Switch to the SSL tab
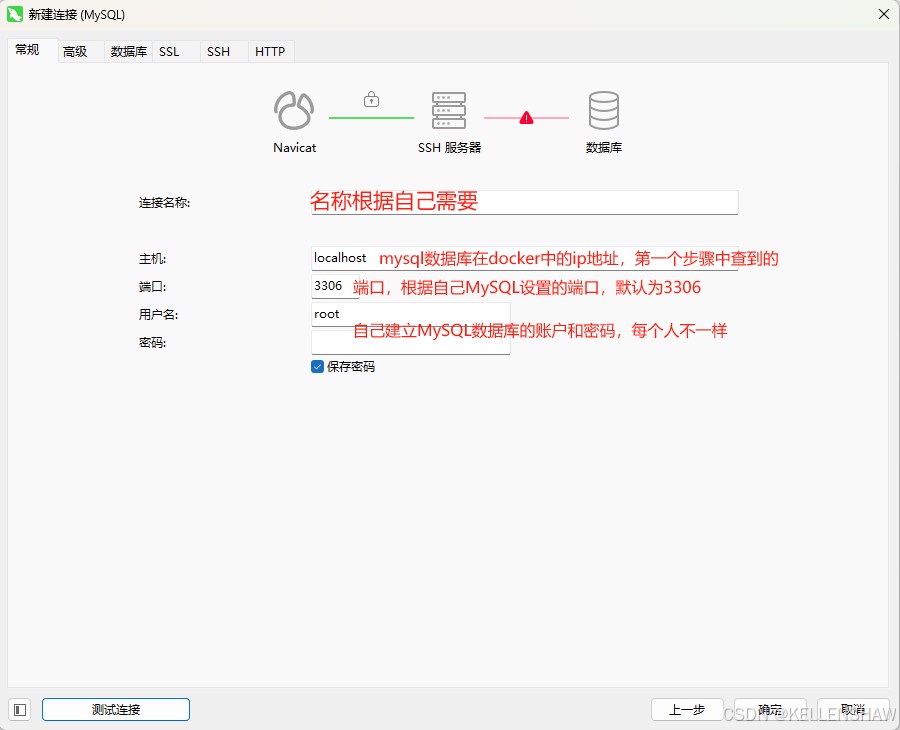 coord(169,51)
